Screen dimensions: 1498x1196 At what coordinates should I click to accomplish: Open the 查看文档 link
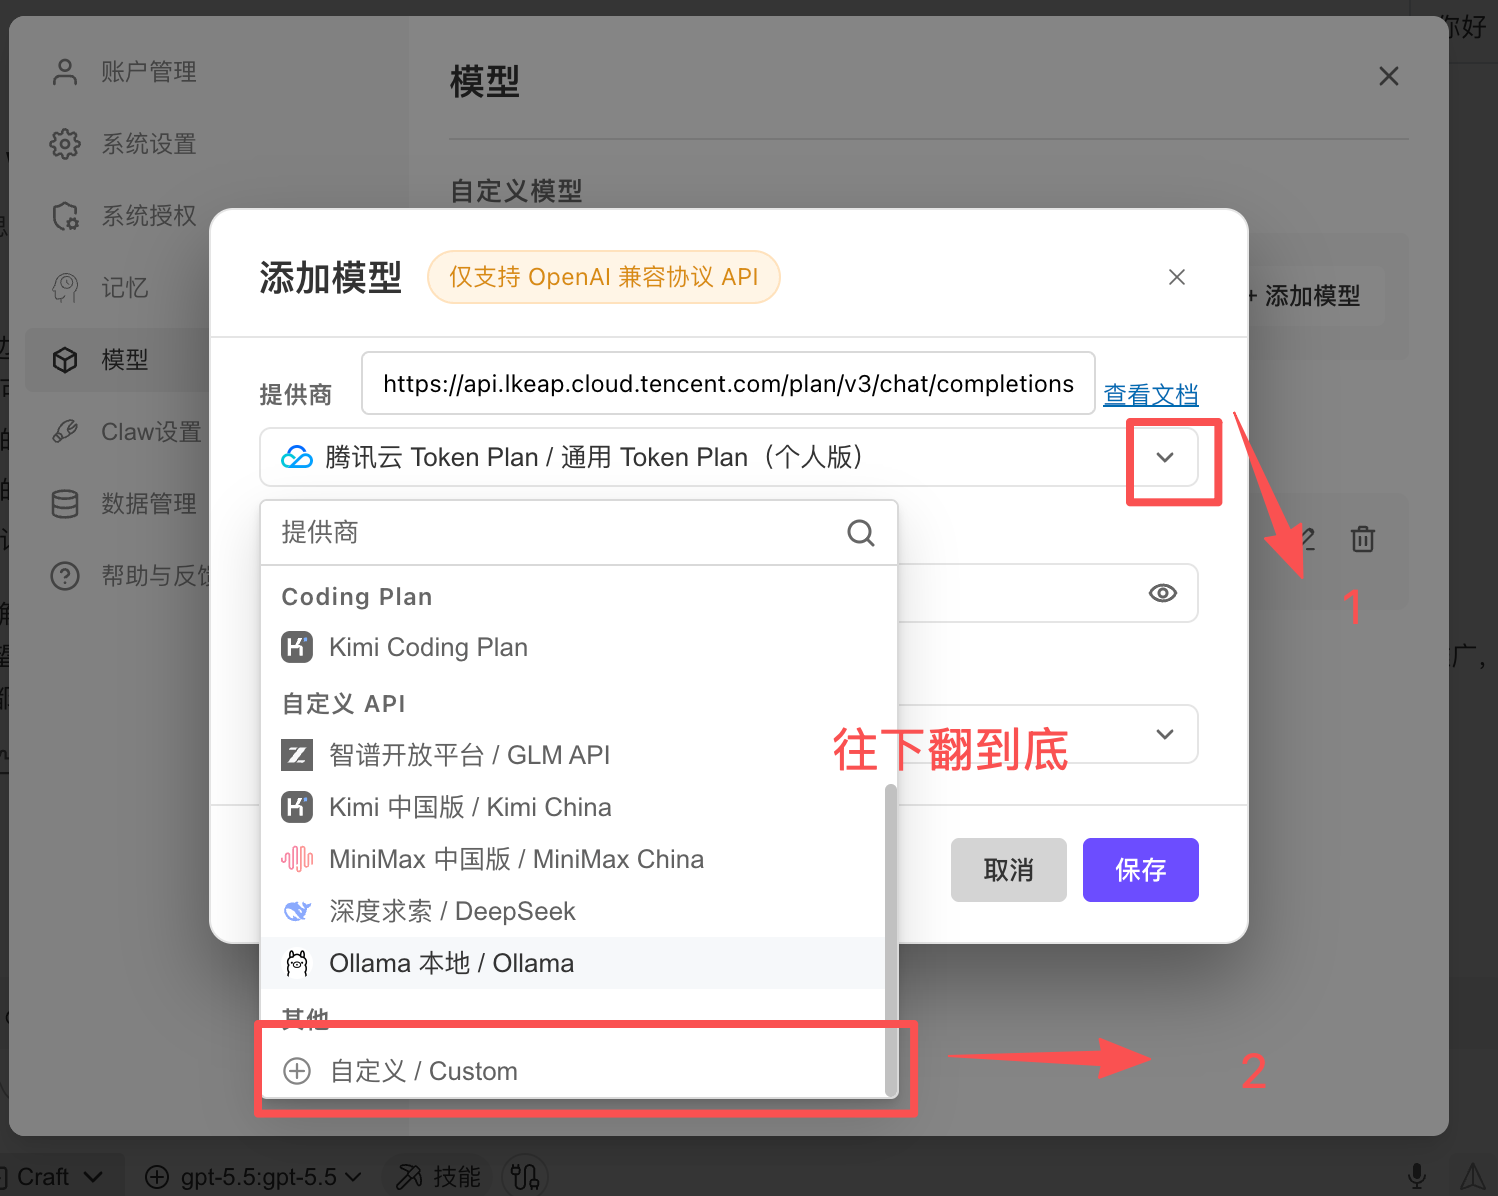point(1151,395)
